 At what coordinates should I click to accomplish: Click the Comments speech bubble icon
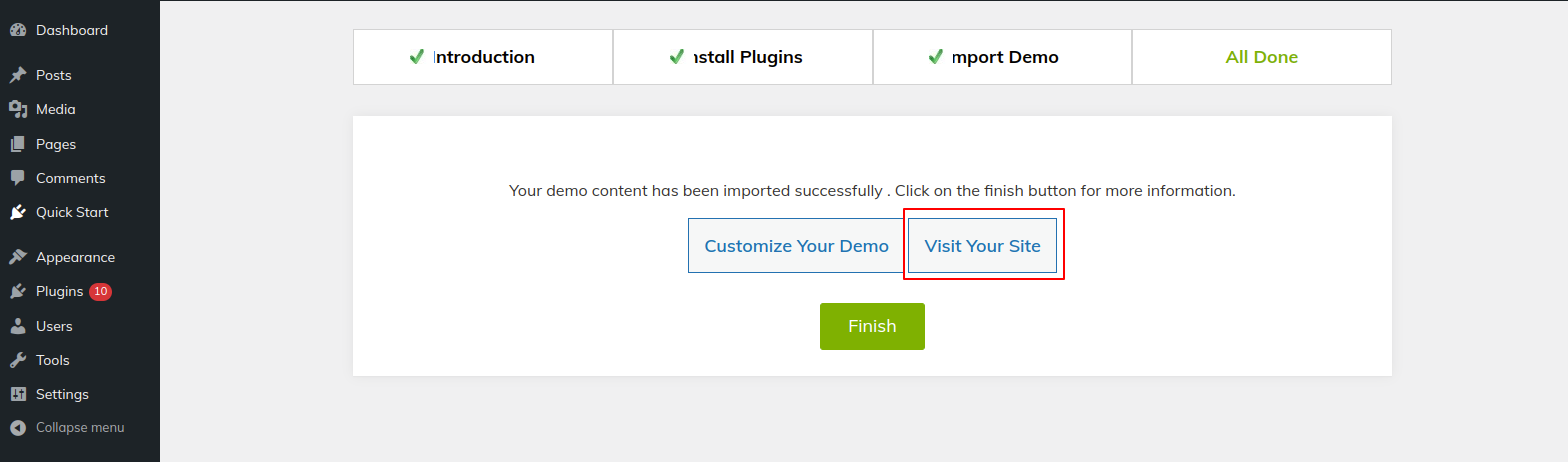(x=17, y=178)
